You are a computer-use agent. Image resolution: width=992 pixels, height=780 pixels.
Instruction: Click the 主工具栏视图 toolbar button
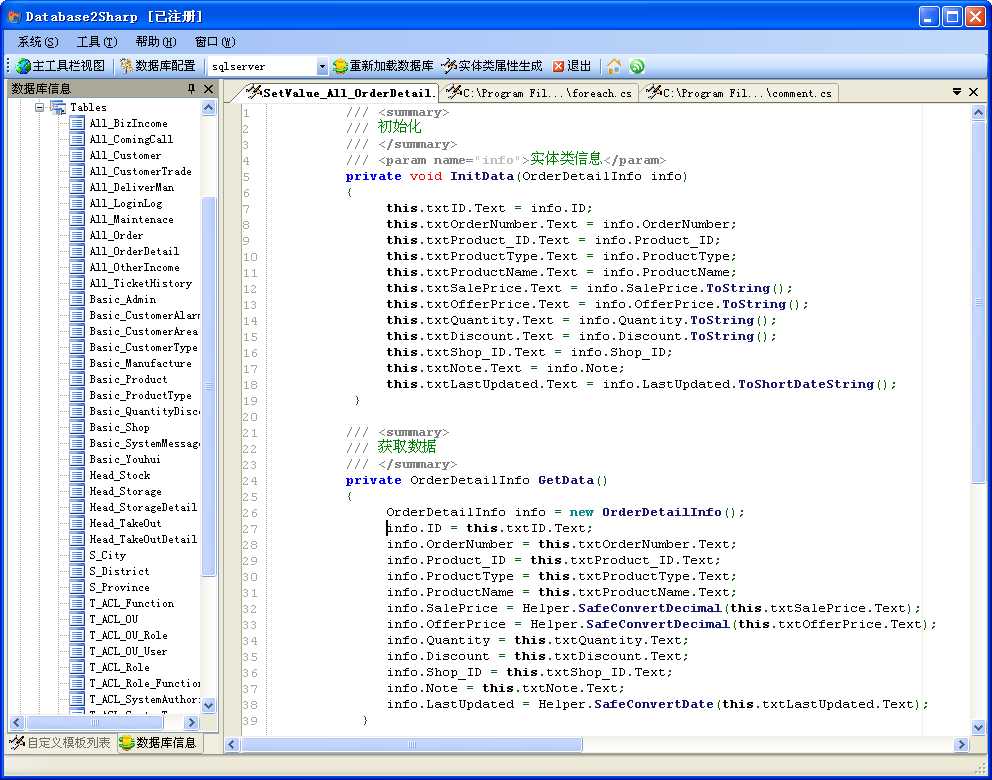(x=61, y=66)
